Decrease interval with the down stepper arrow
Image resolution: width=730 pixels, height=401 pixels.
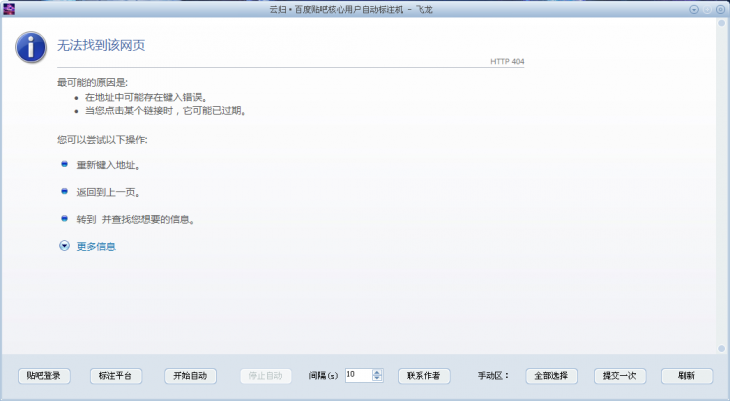click(x=378, y=378)
